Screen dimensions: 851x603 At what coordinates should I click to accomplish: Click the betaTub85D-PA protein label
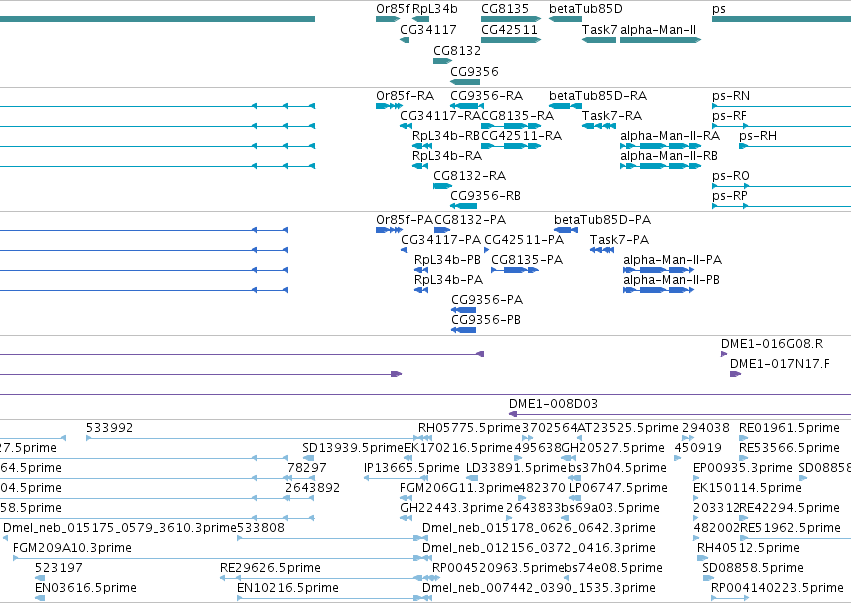(602, 220)
